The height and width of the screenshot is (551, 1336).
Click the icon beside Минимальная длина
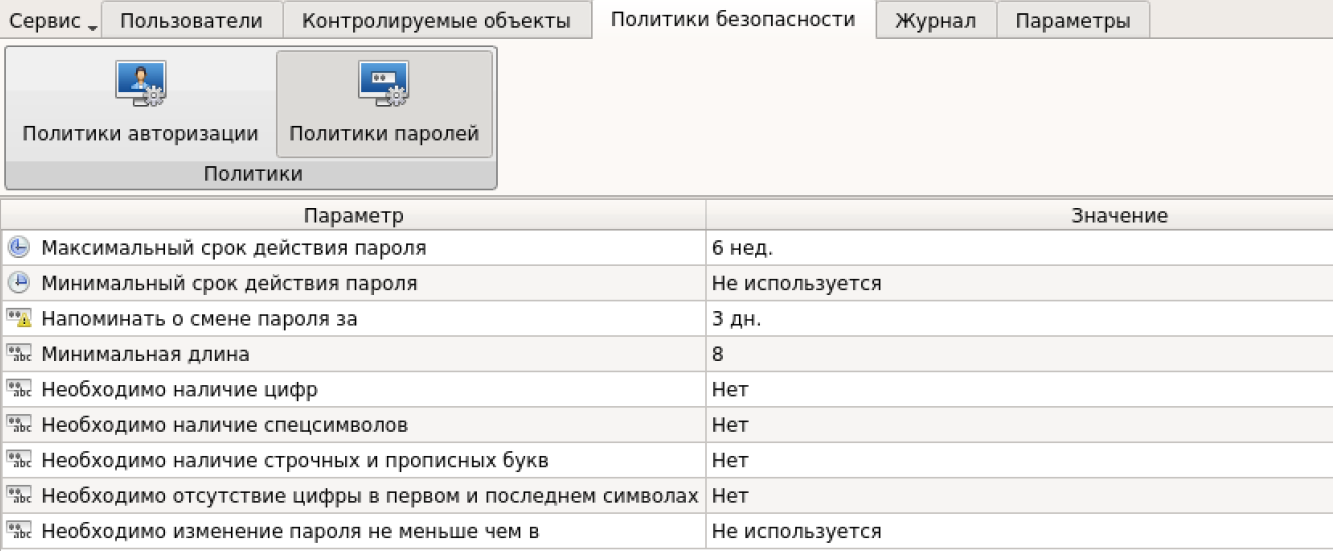(x=18, y=354)
